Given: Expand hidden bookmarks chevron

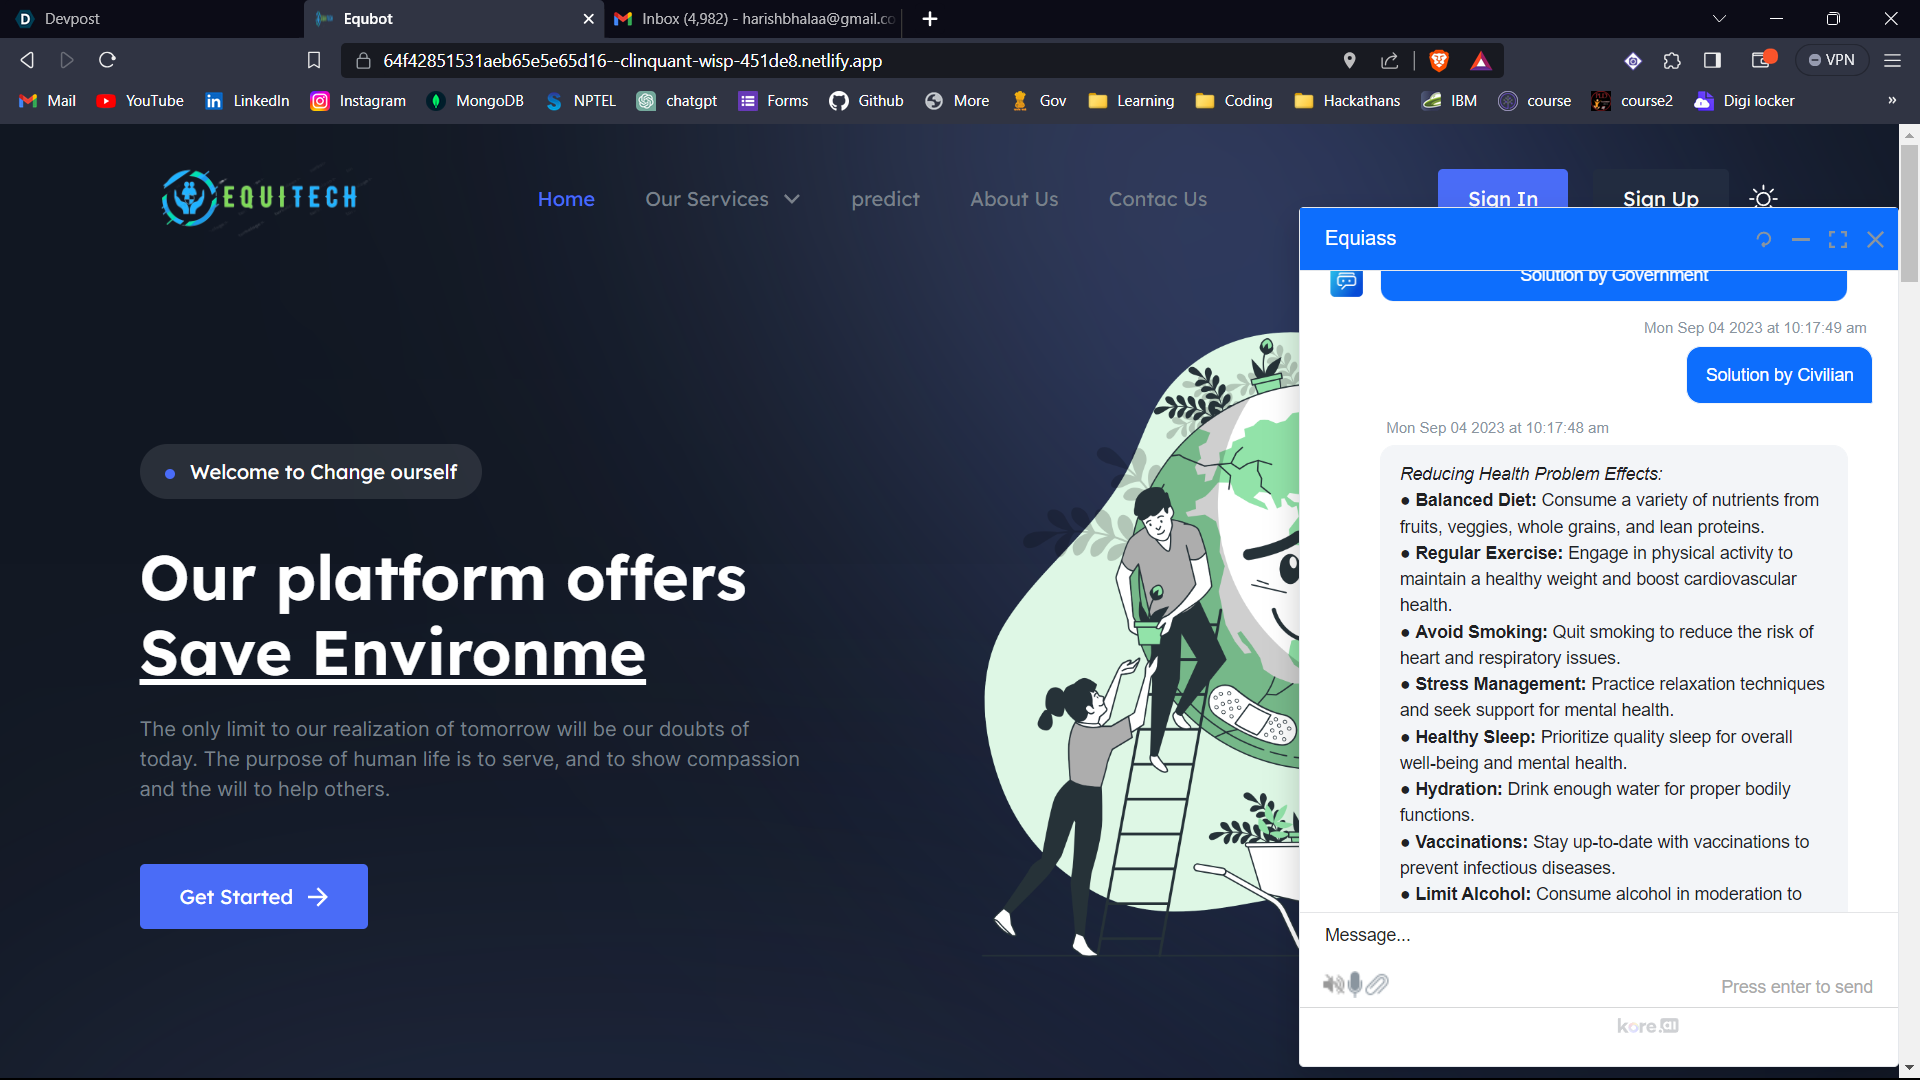Looking at the screenshot, I should tap(1892, 101).
